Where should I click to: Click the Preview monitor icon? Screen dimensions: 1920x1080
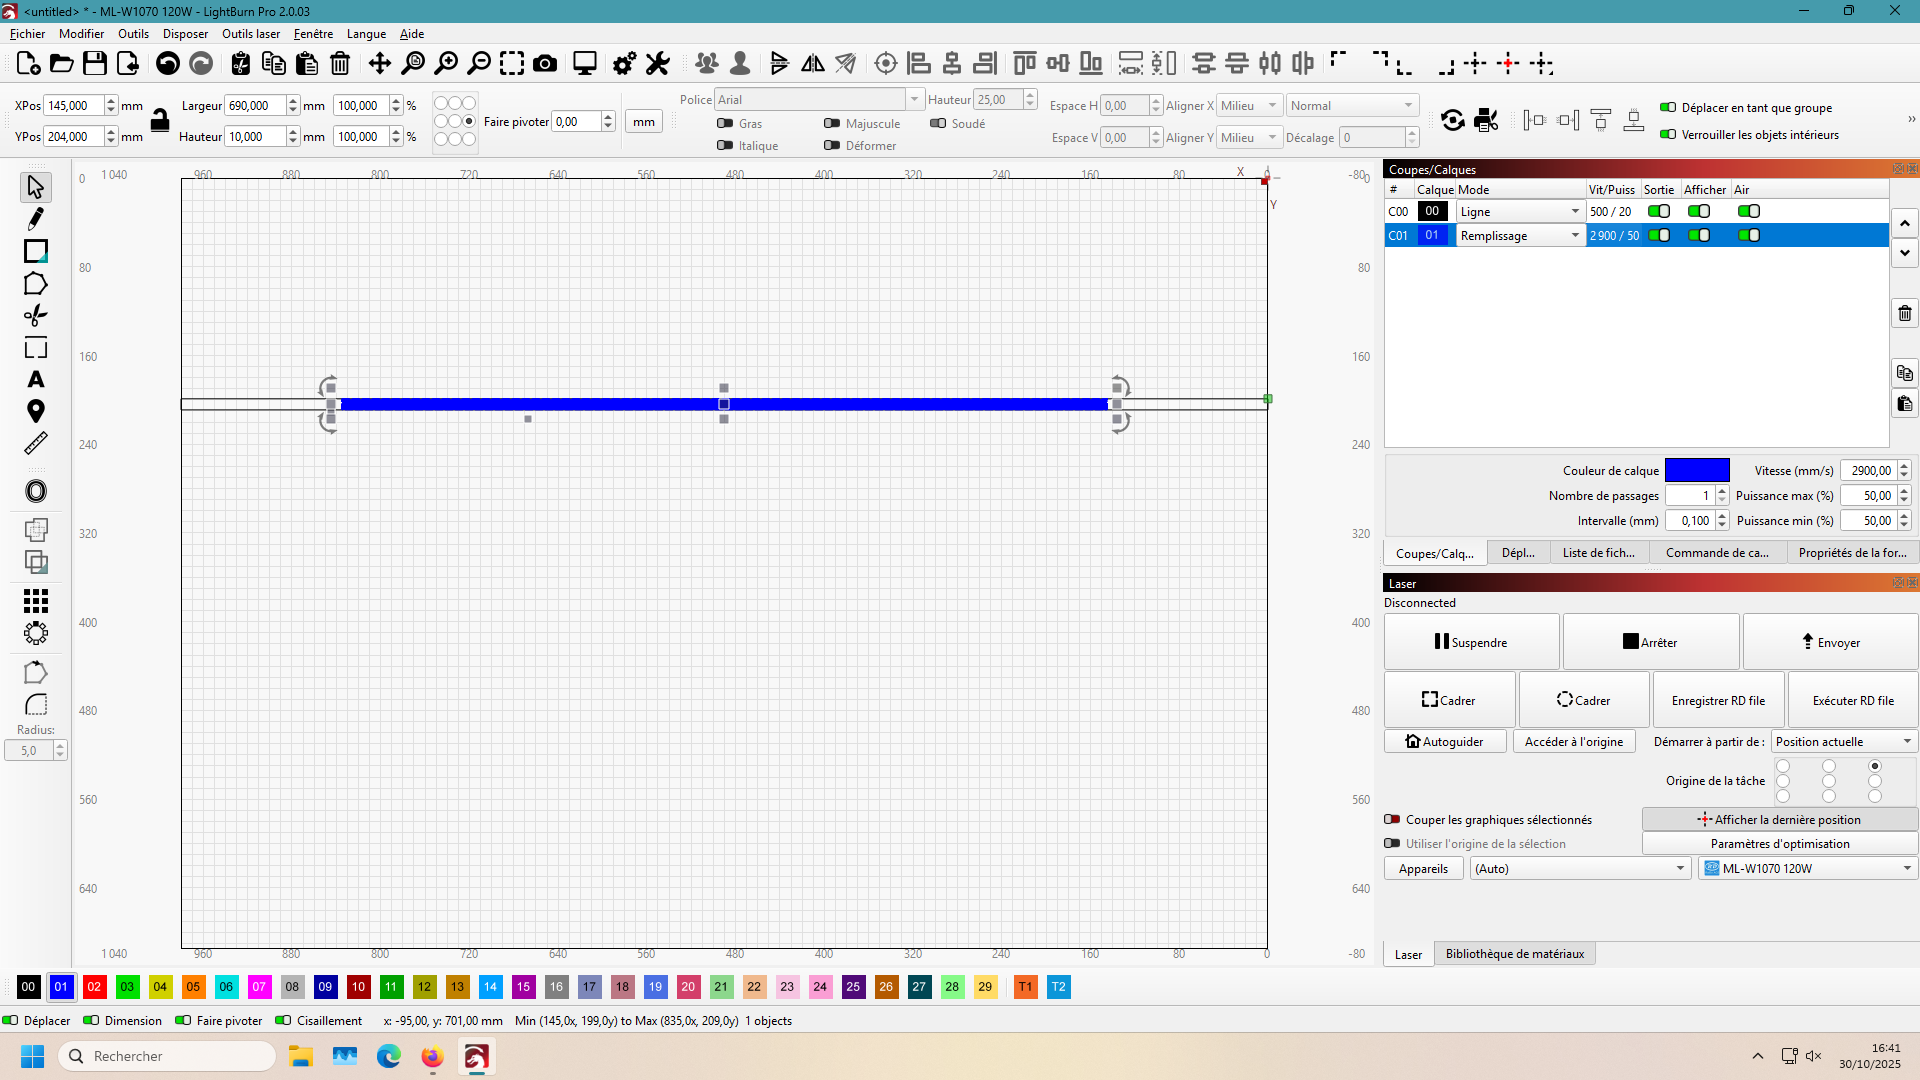(x=585, y=64)
